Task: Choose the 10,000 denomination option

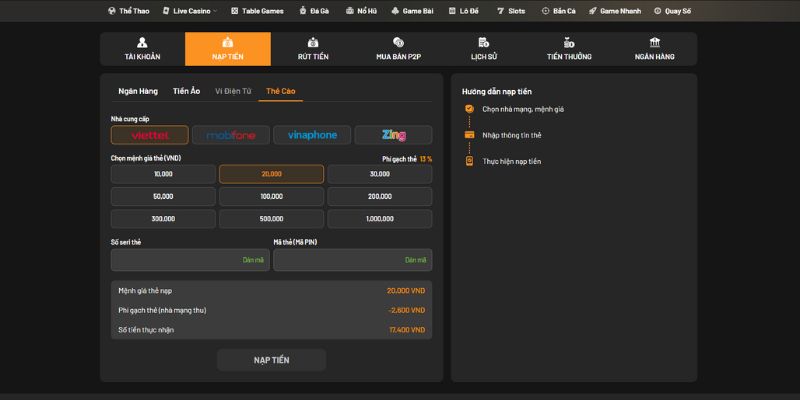Action: [163, 174]
